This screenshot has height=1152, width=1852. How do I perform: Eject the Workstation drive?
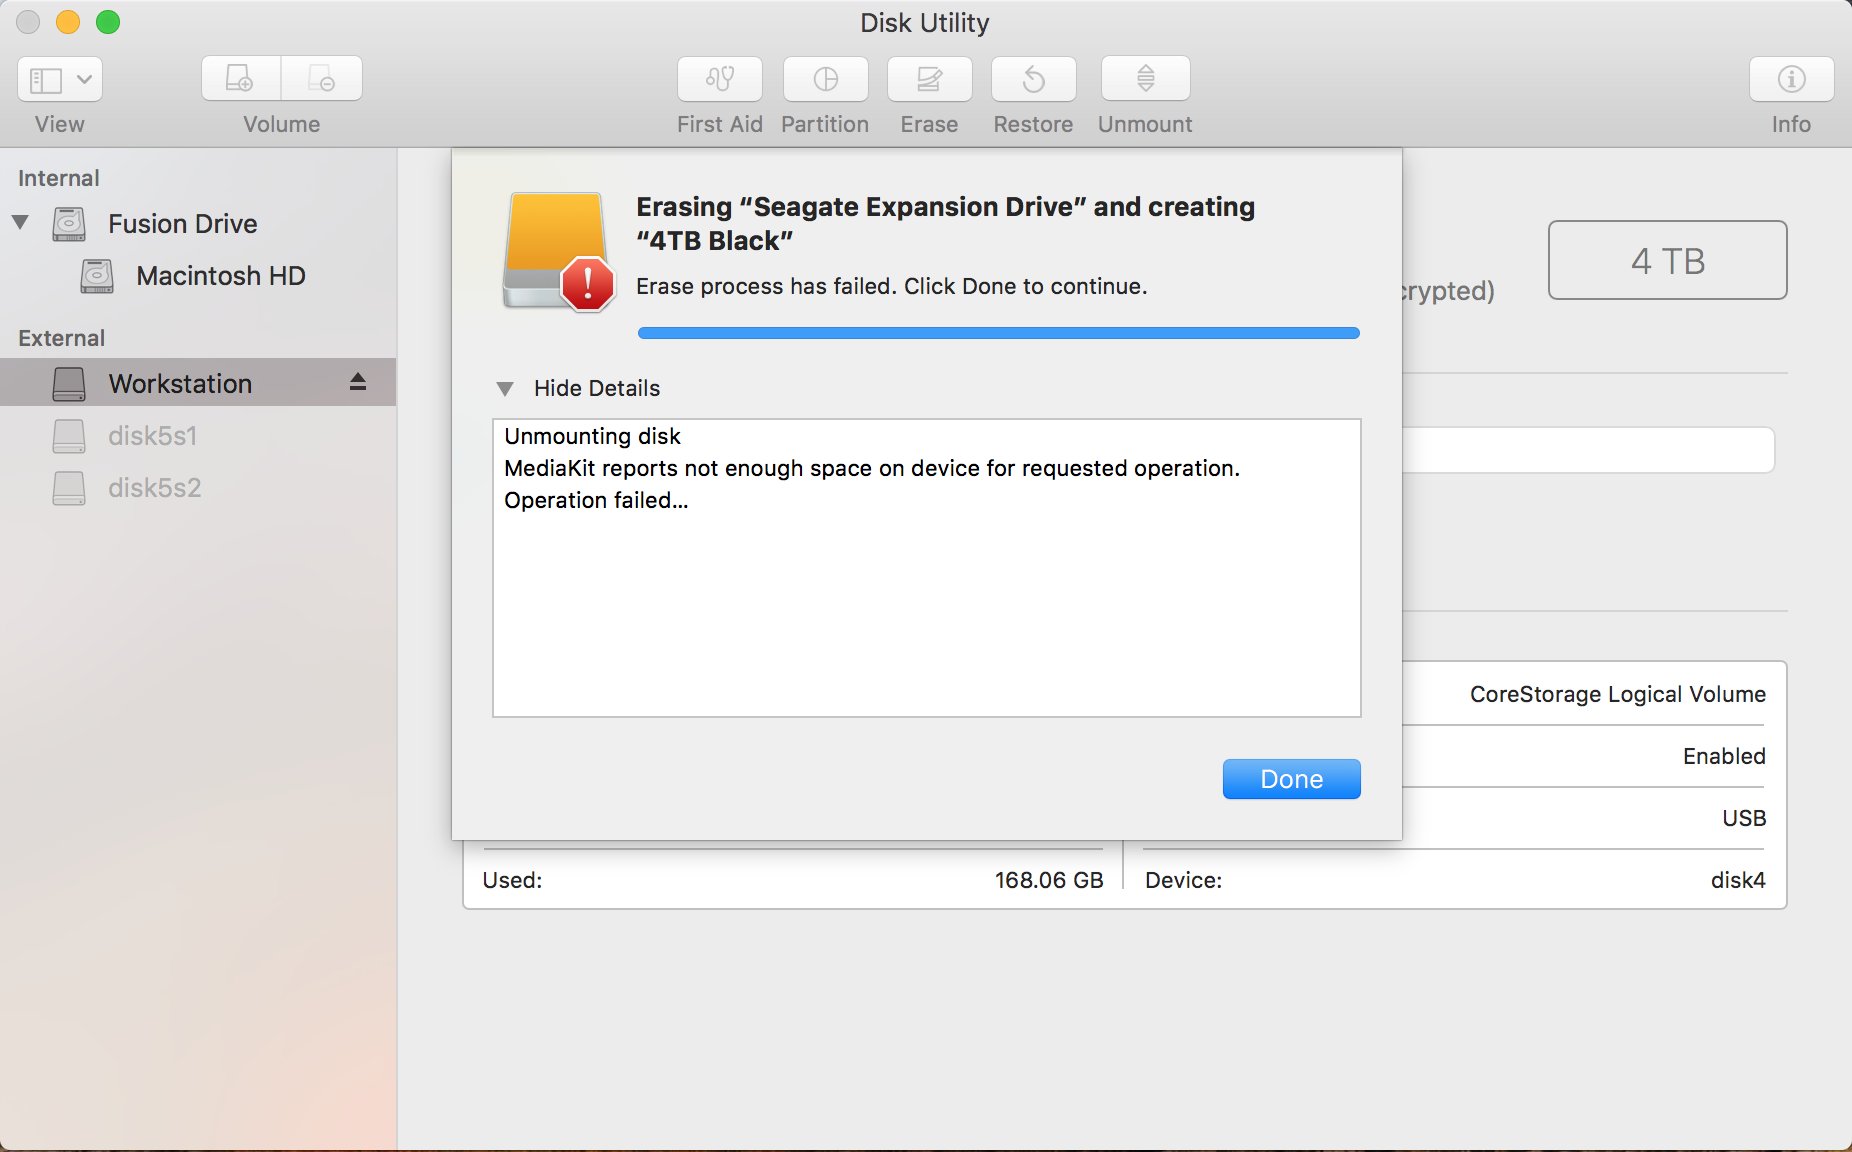(358, 382)
